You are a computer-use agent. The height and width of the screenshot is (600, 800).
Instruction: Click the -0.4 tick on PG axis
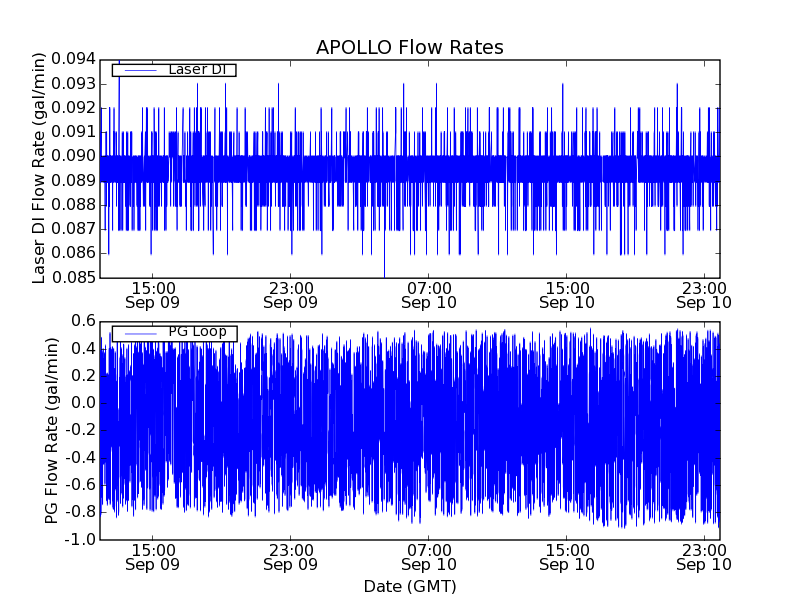[x=80, y=457]
